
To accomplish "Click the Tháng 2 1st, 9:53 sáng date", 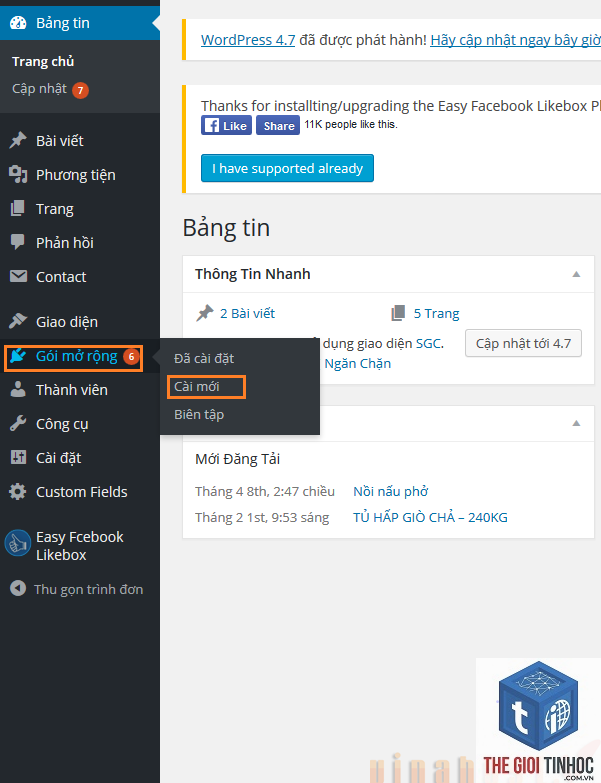I will 262,517.
